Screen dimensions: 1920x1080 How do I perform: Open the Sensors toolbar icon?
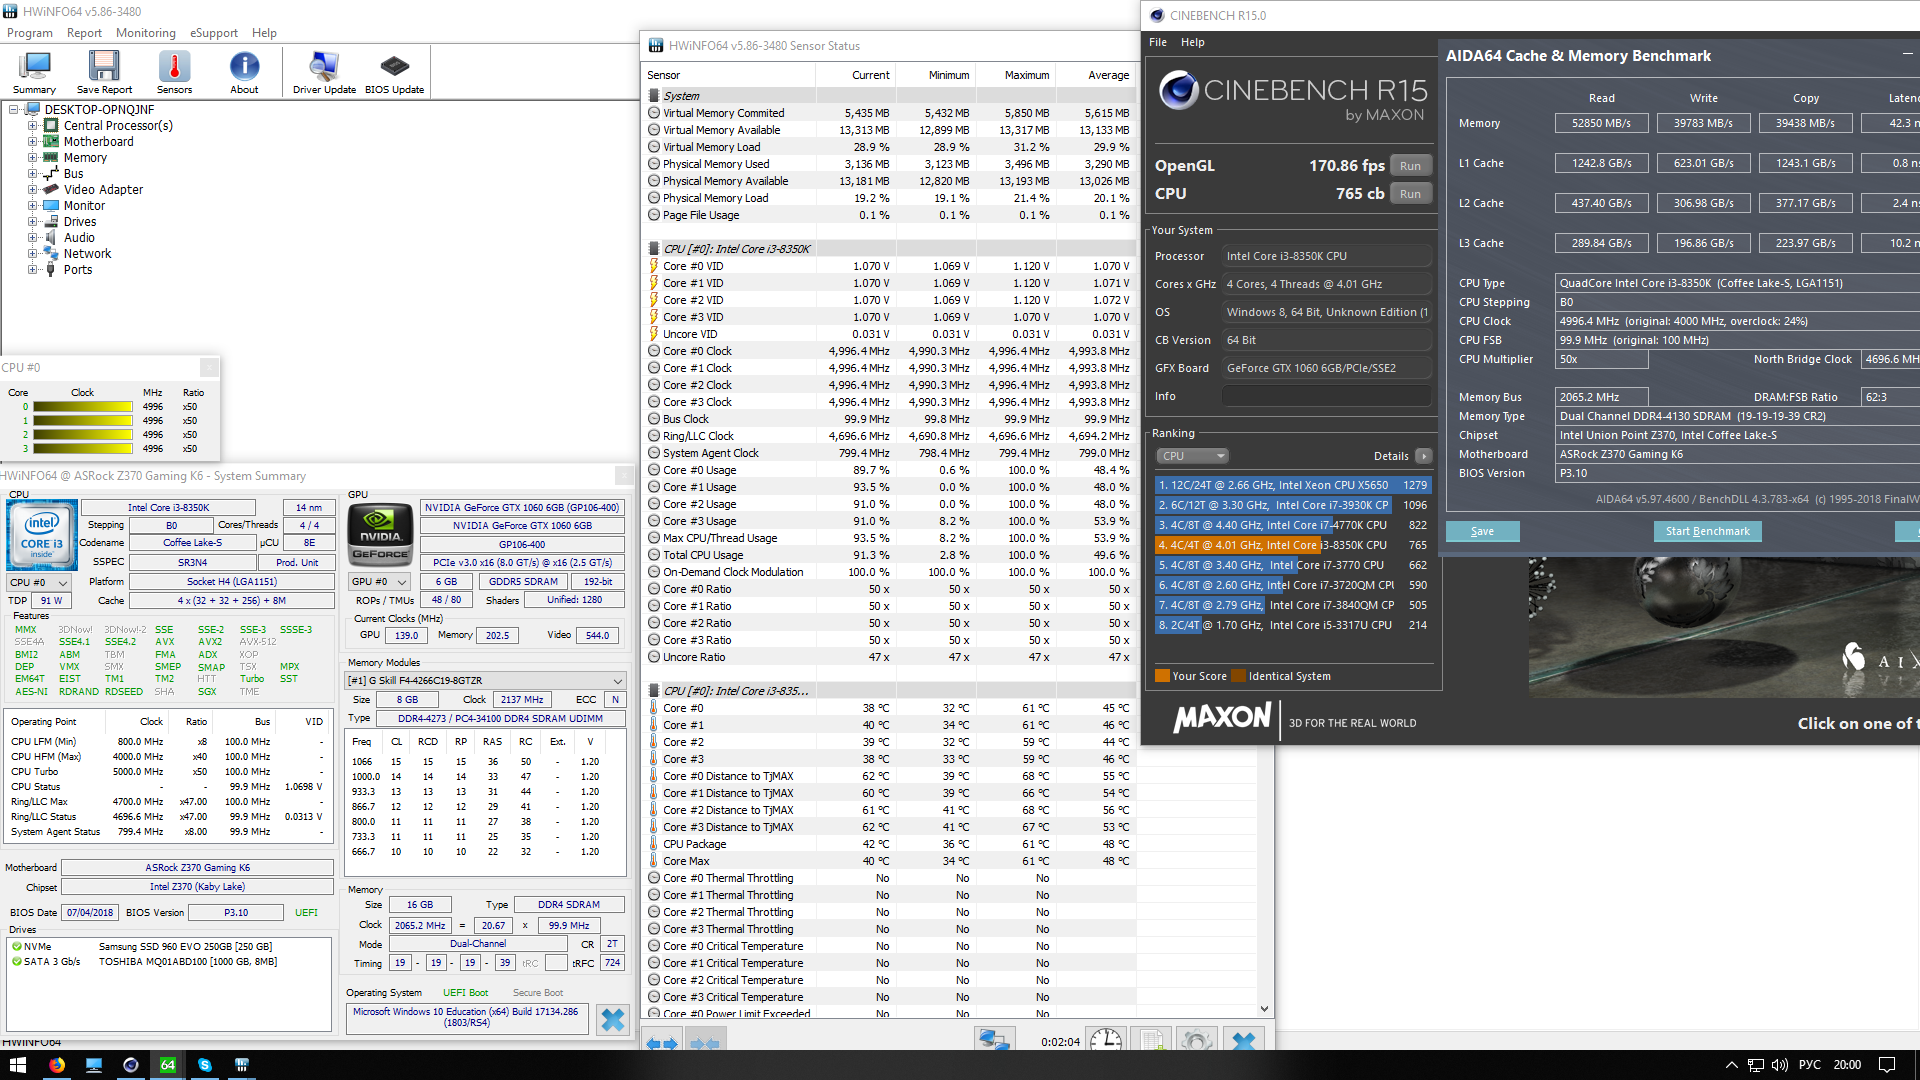point(174,72)
